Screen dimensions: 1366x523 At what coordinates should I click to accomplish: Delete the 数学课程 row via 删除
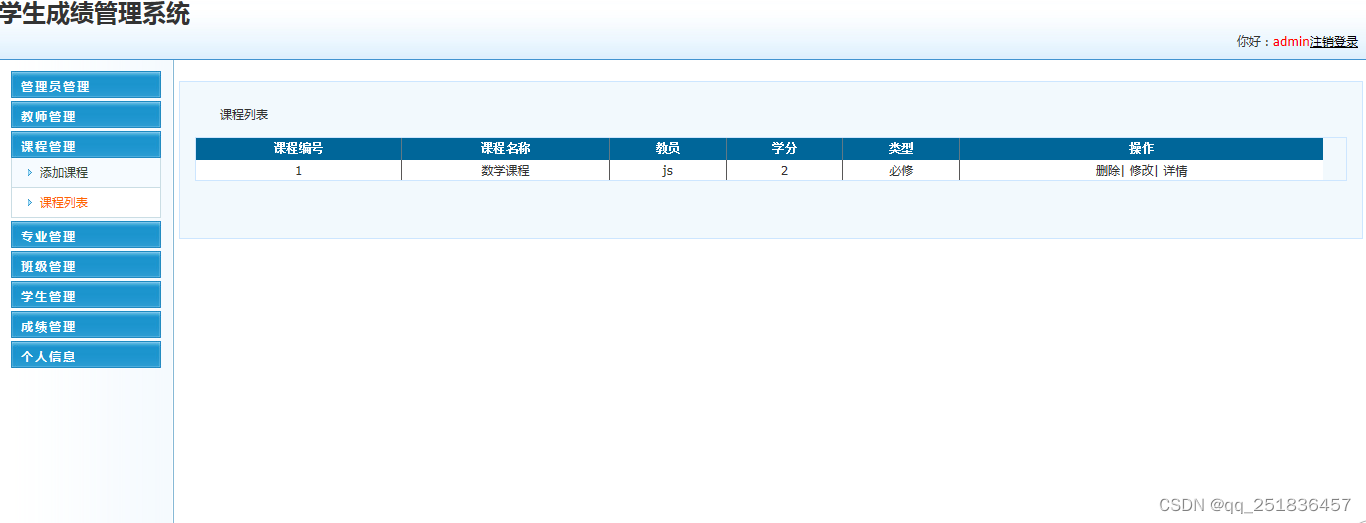click(x=1108, y=171)
